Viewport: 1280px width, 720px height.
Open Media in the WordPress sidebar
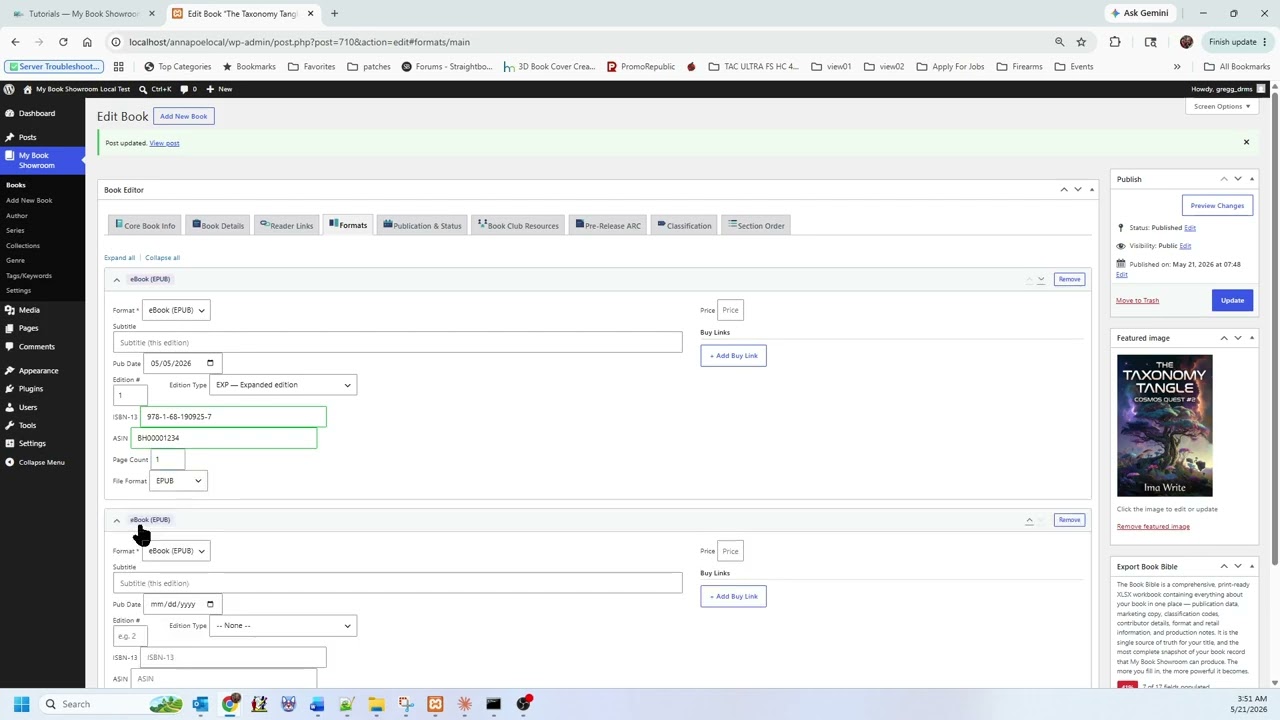(x=29, y=310)
